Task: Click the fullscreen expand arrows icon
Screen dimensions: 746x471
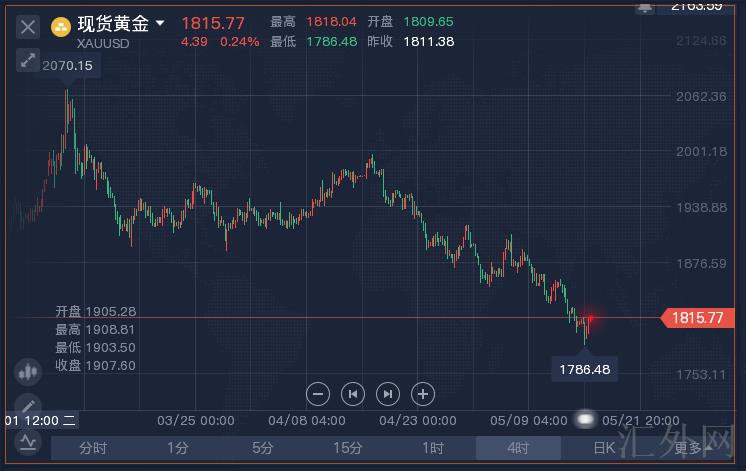Action: tap(28, 60)
